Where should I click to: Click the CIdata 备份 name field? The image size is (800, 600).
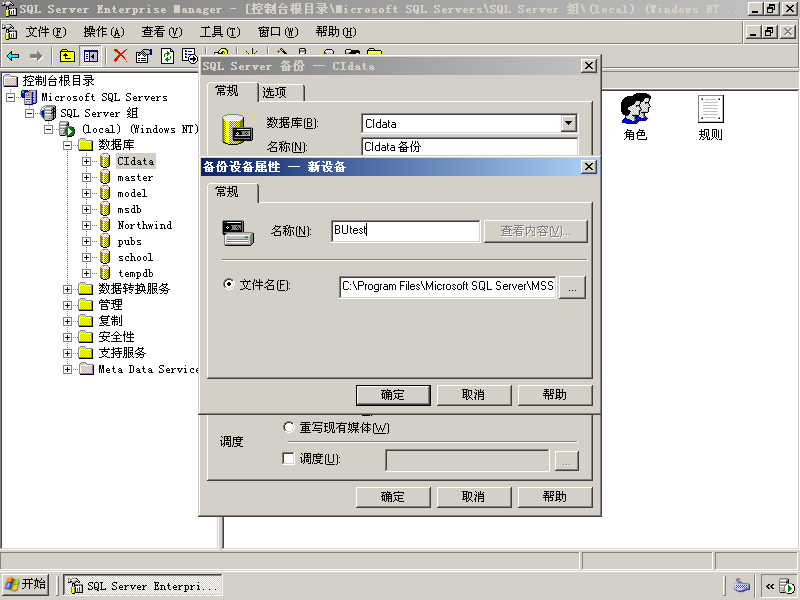pos(469,146)
